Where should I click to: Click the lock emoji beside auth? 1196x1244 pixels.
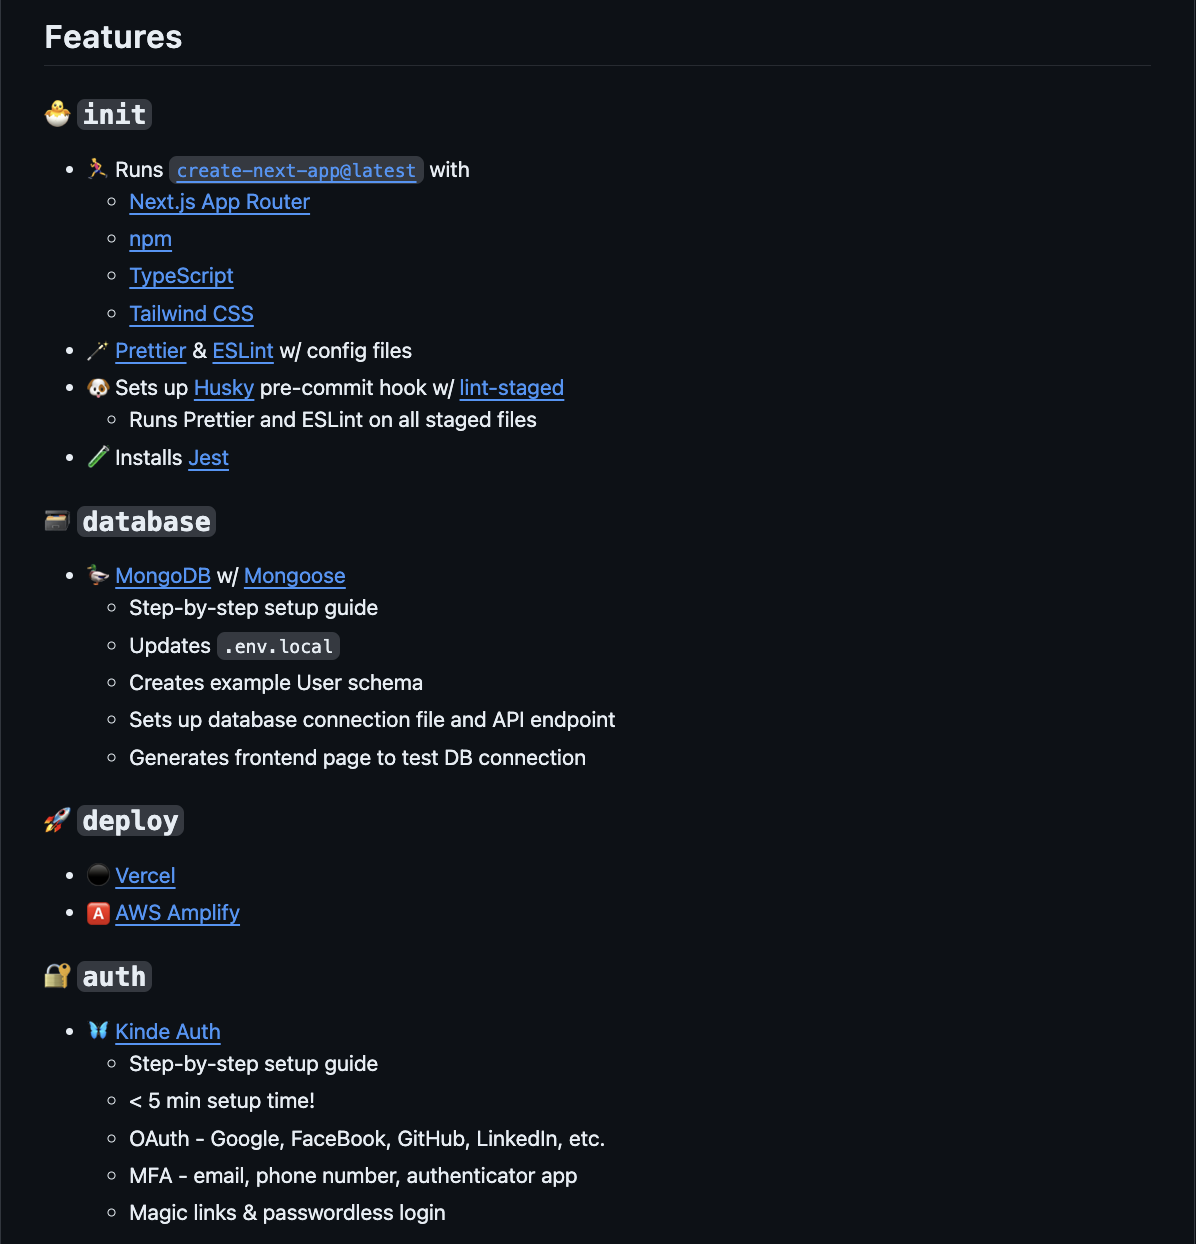point(58,976)
